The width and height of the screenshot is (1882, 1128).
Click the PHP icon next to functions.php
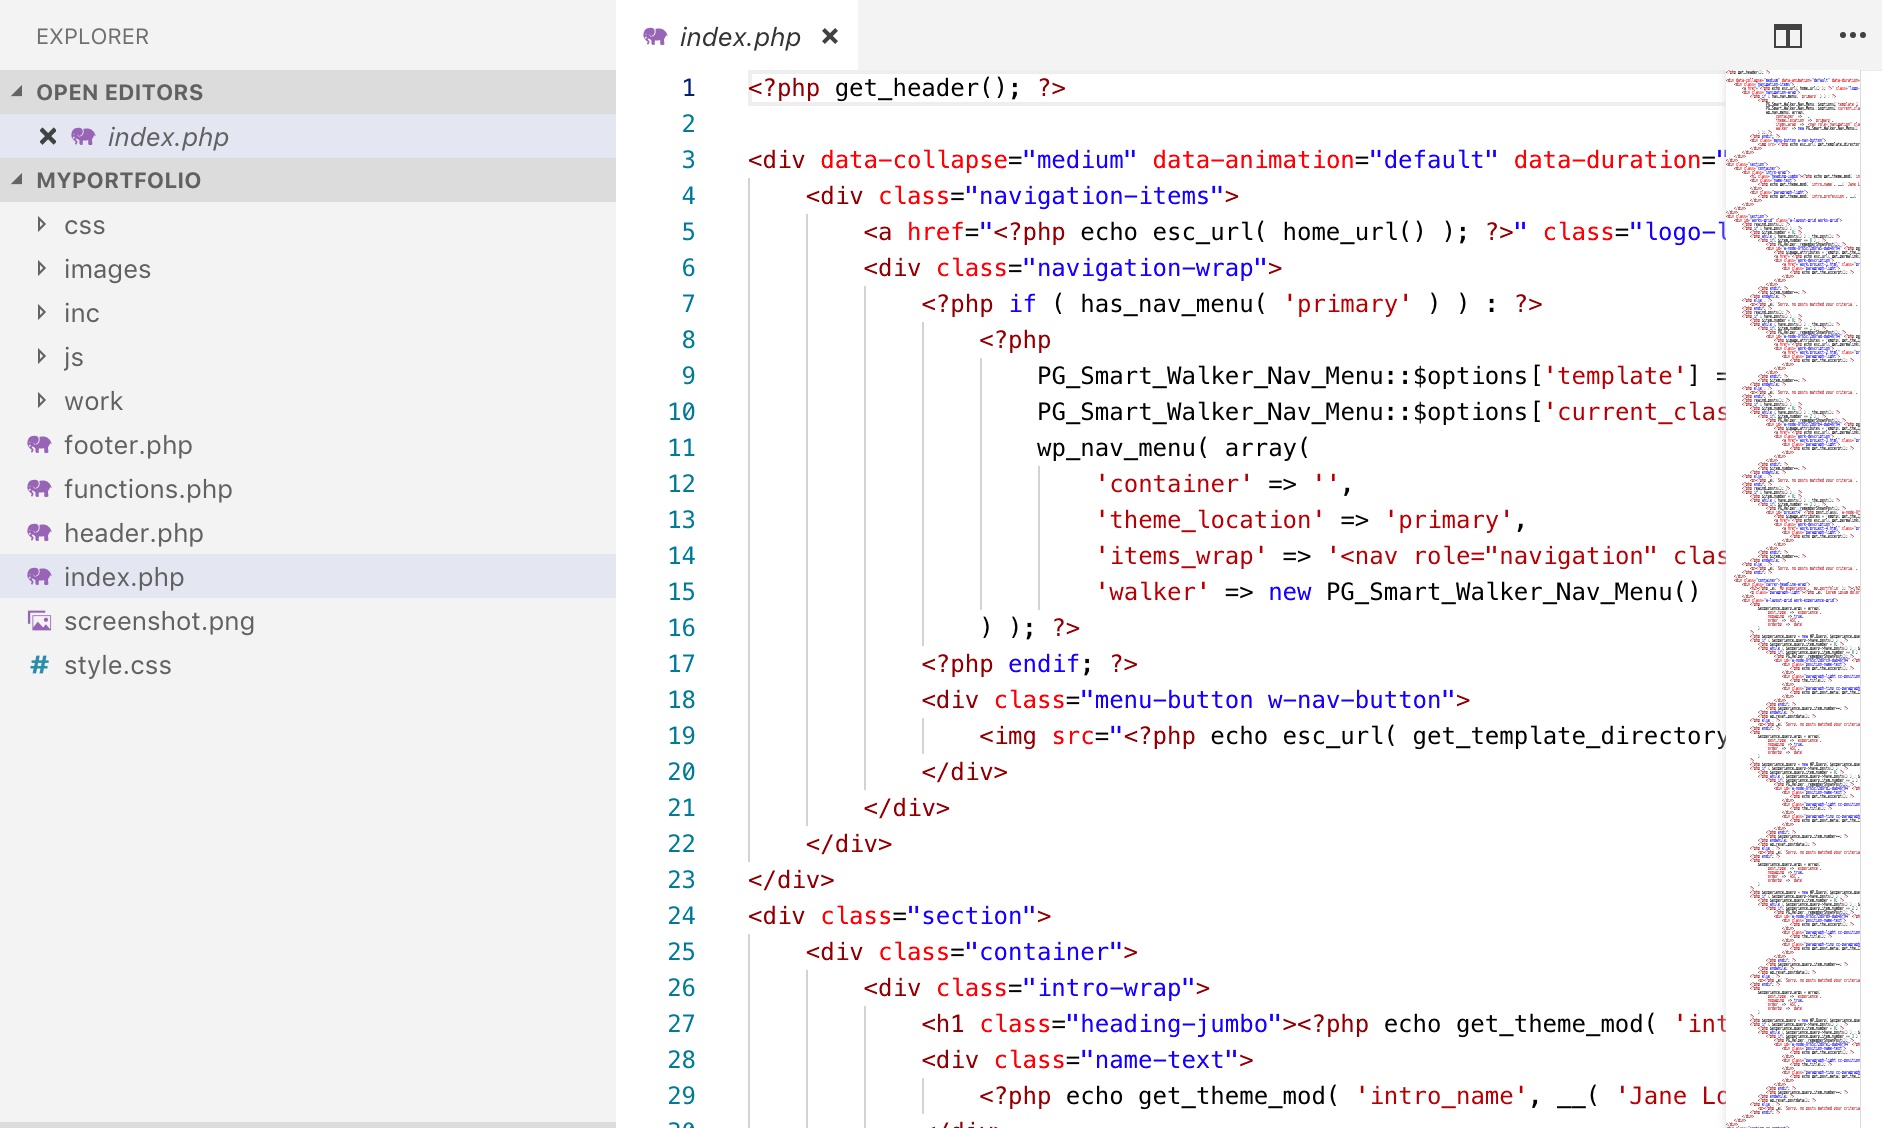40,489
